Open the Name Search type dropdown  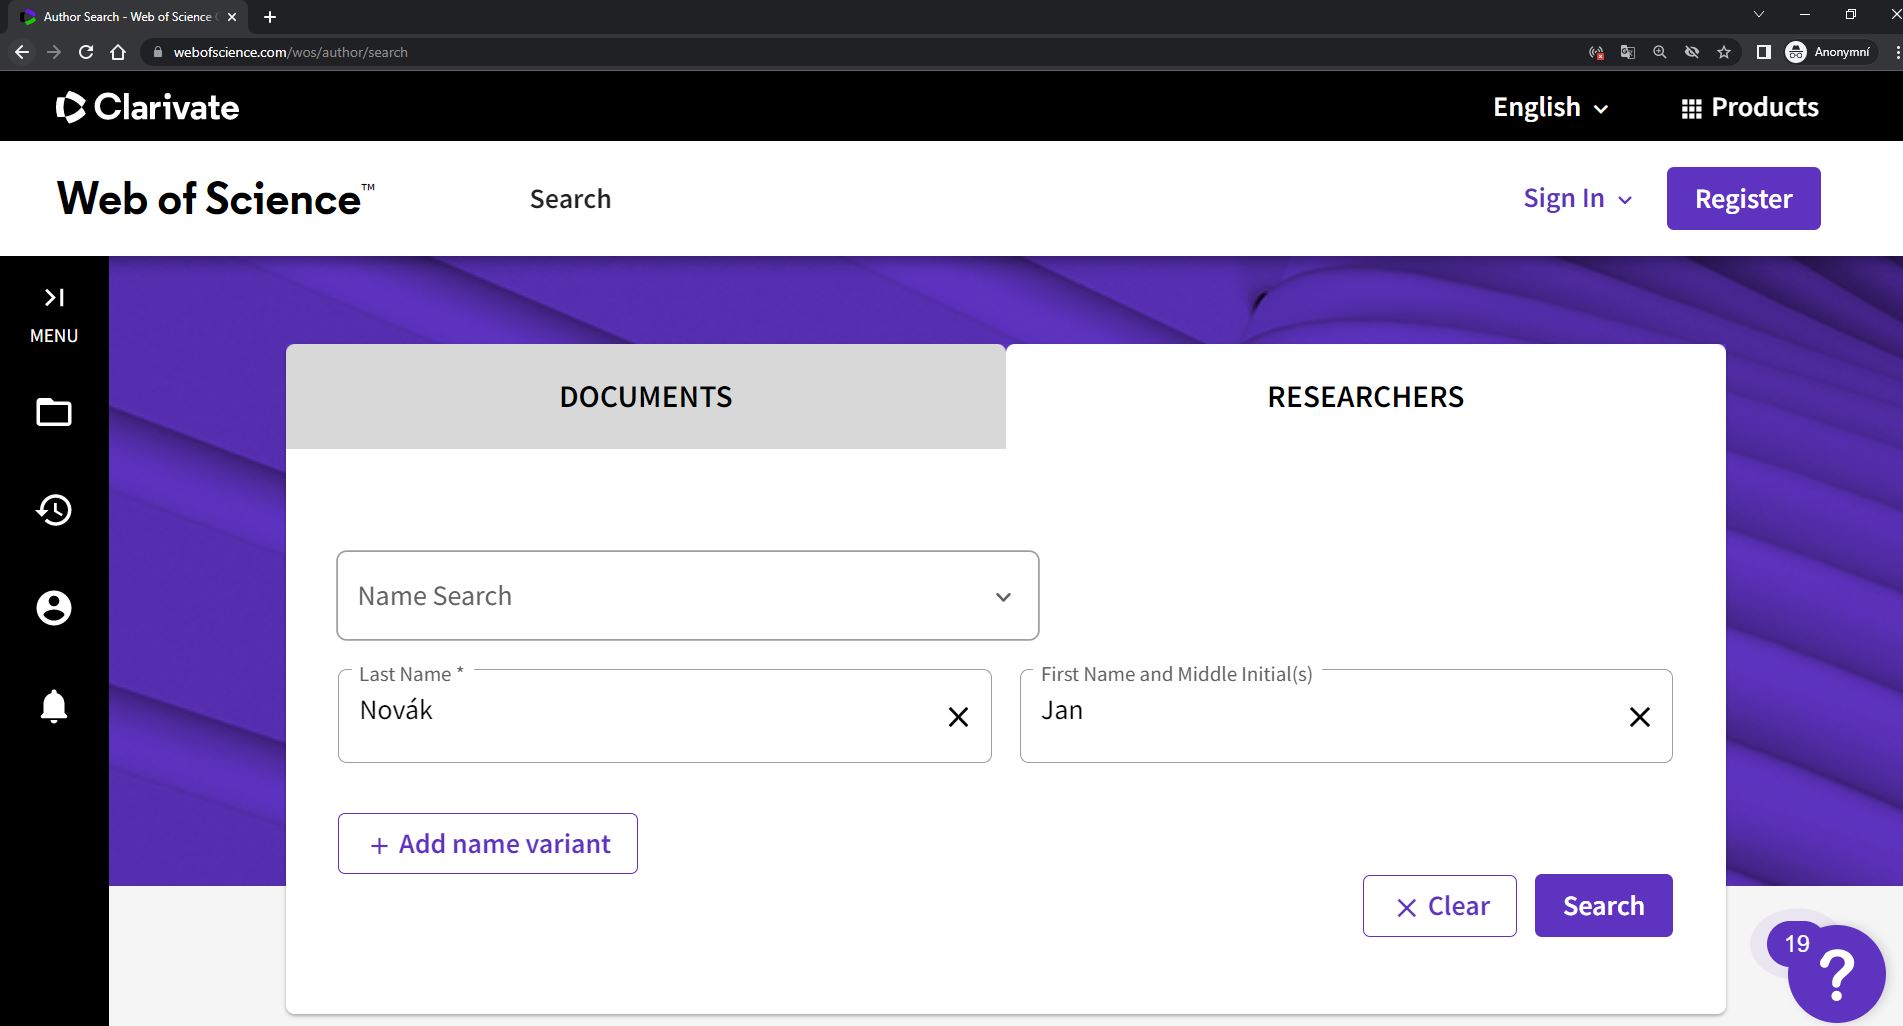[688, 596]
